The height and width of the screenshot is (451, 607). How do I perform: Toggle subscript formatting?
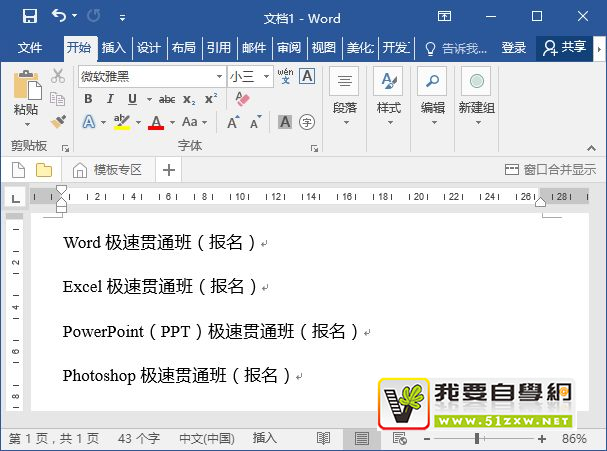189,99
